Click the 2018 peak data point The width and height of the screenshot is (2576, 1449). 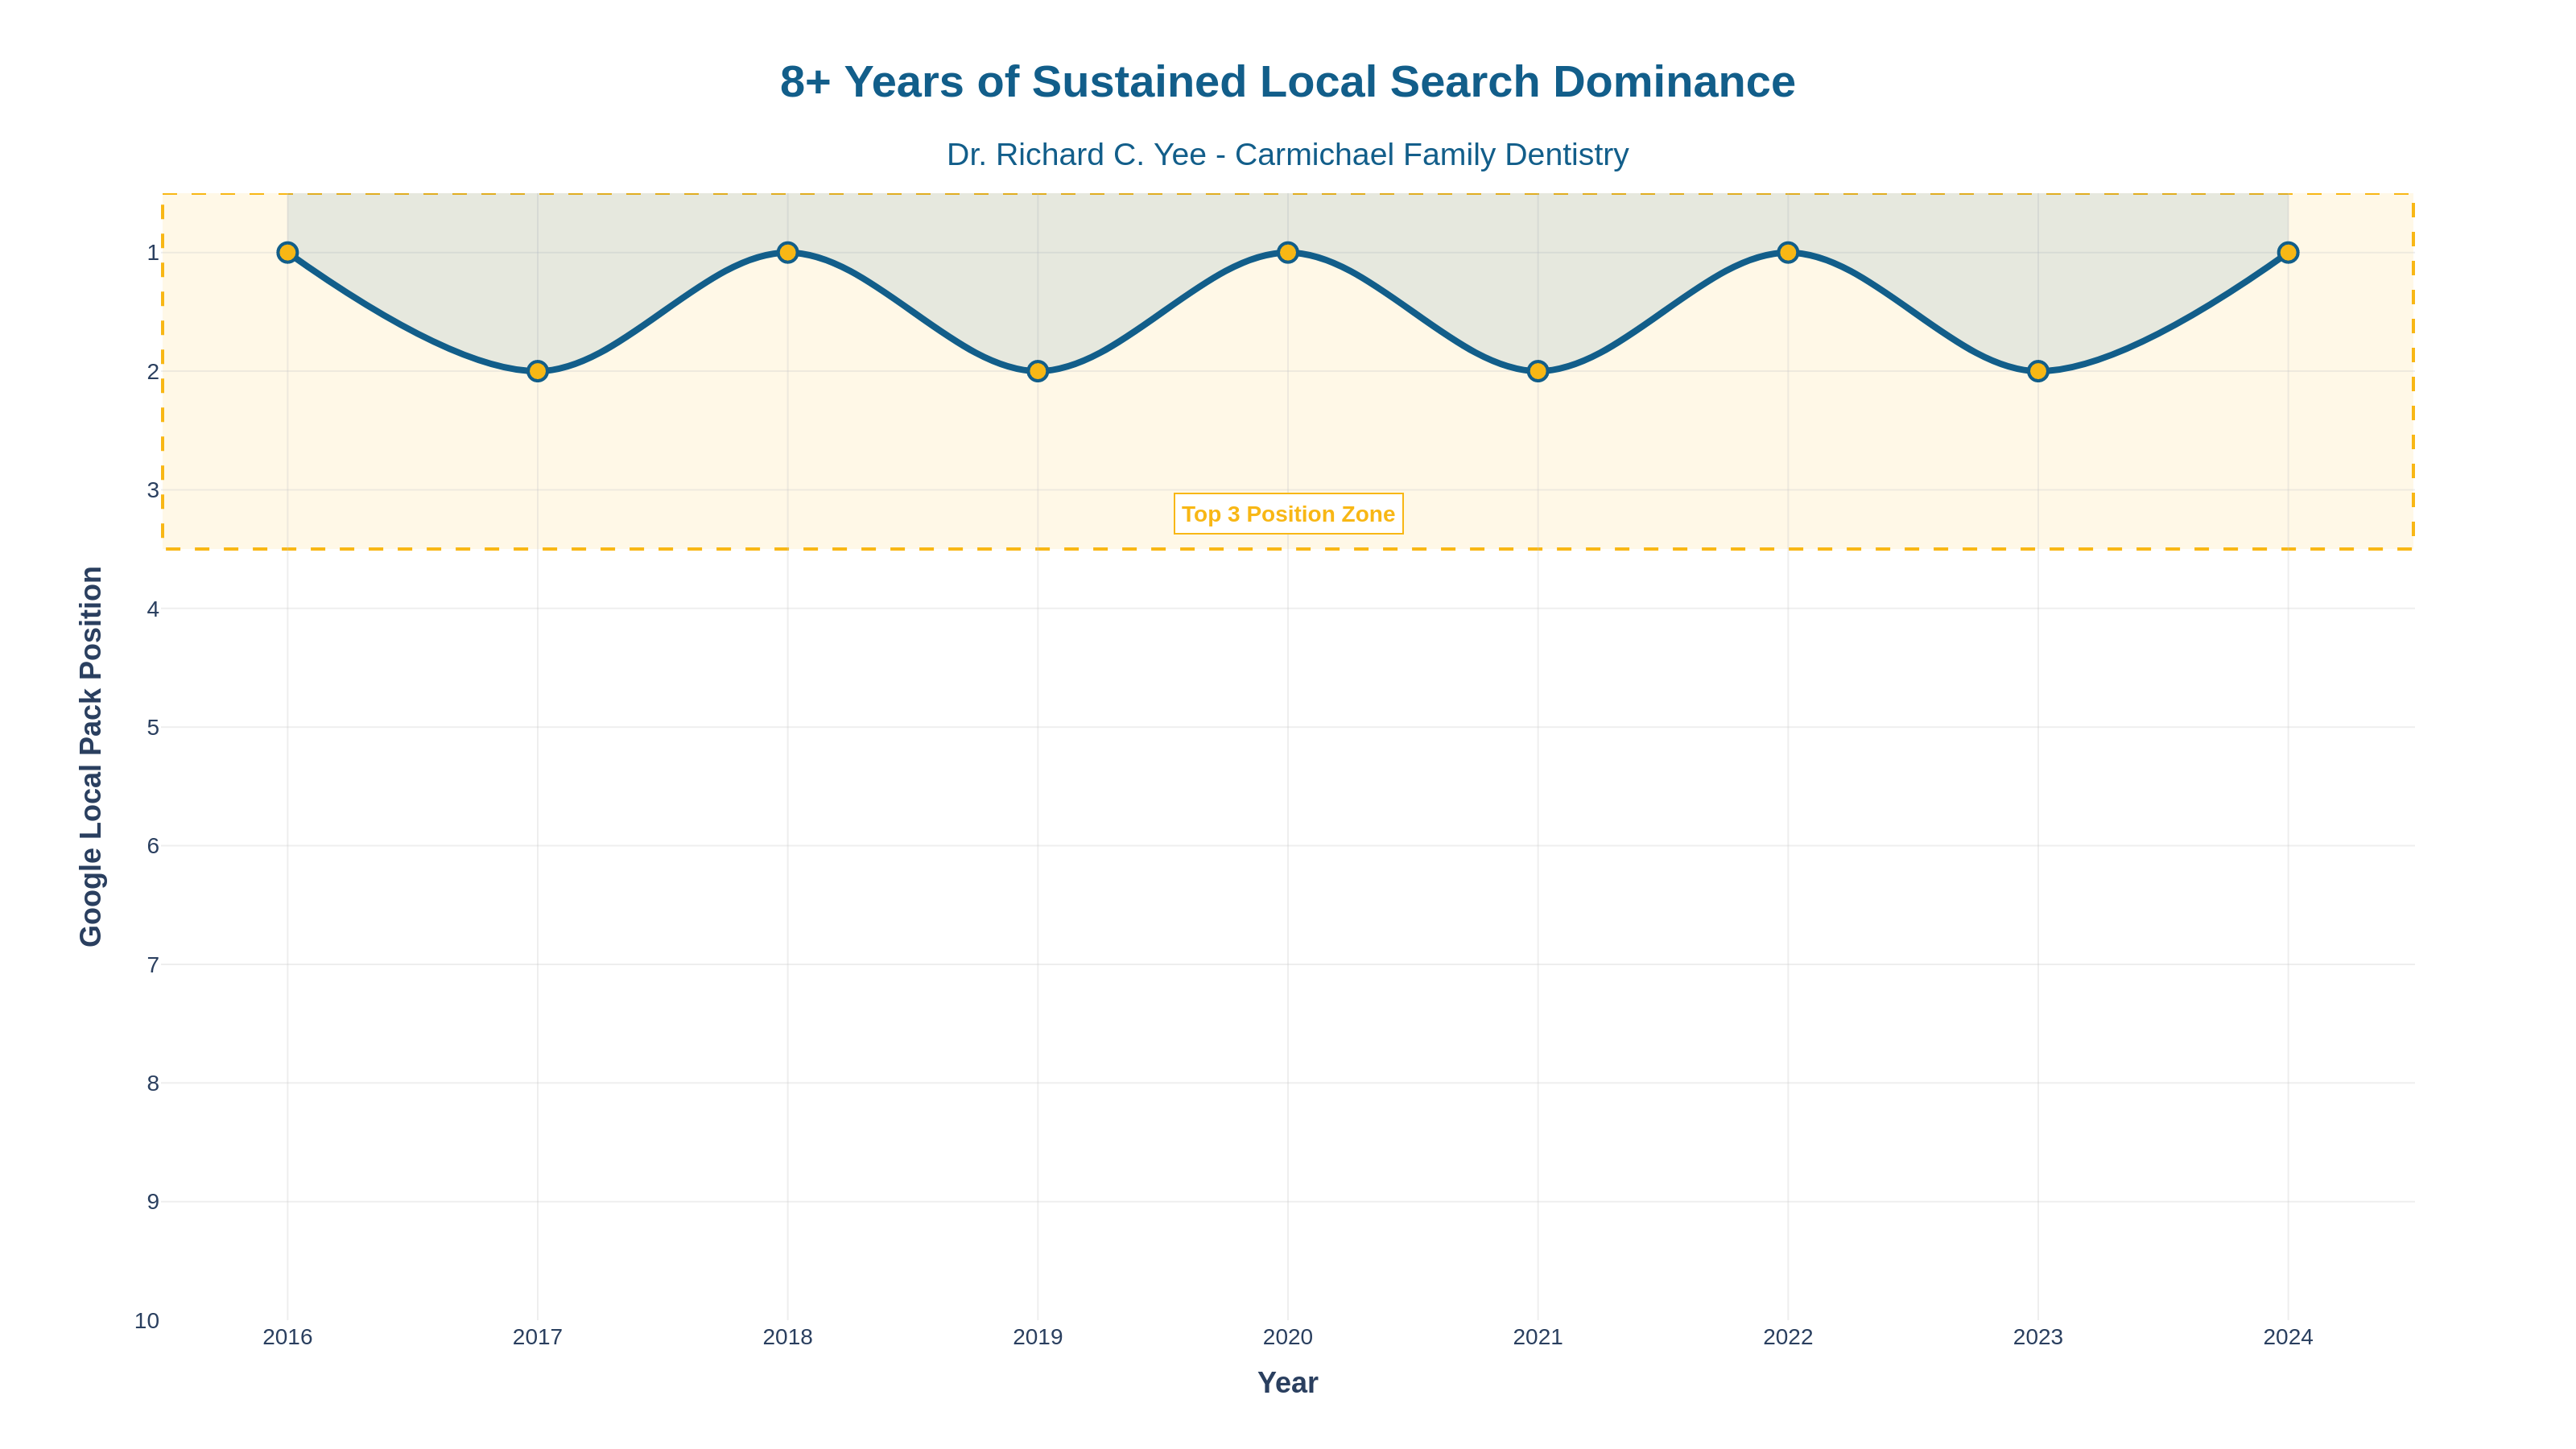tap(788, 253)
